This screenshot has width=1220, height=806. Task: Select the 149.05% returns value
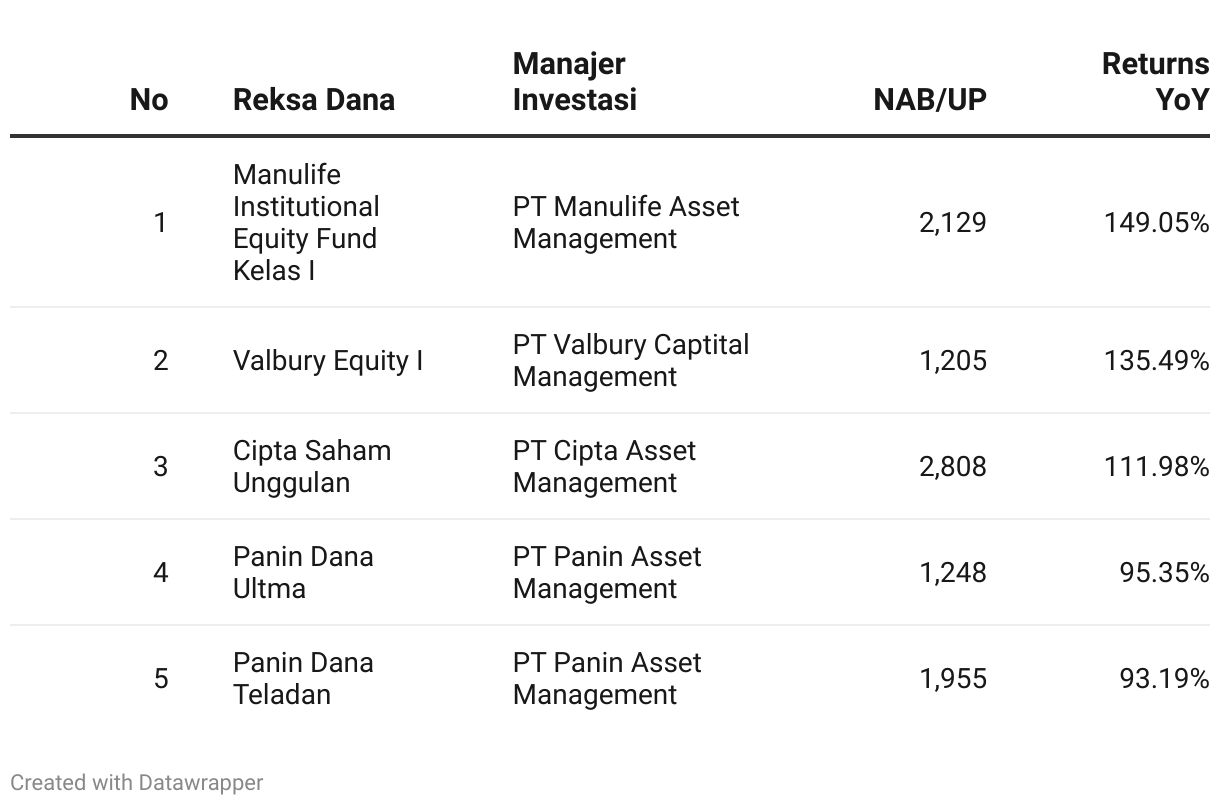tap(1156, 222)
